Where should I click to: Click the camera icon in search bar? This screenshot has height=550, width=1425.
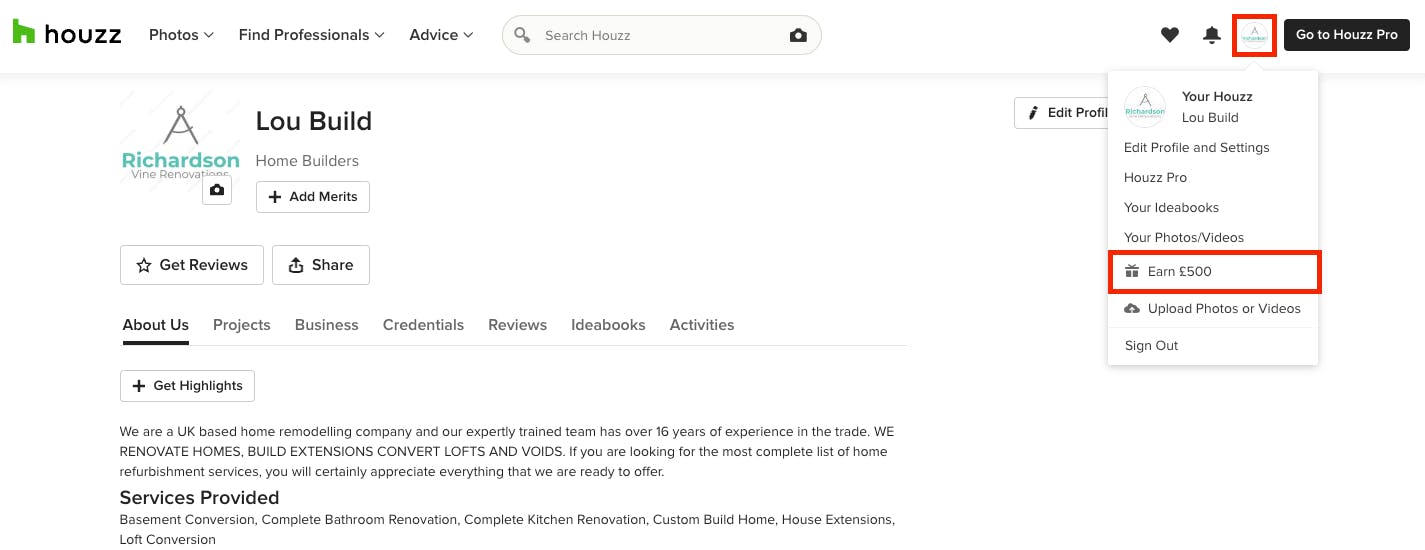[798, 35]
